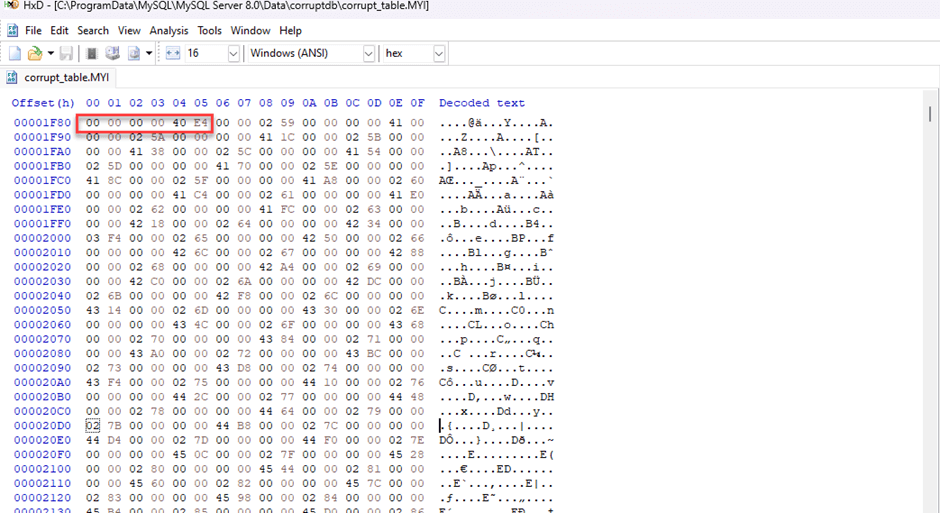This screenshot has height=513, width=940.
Task: Click the document icon beside File menu
Action: 13,31
